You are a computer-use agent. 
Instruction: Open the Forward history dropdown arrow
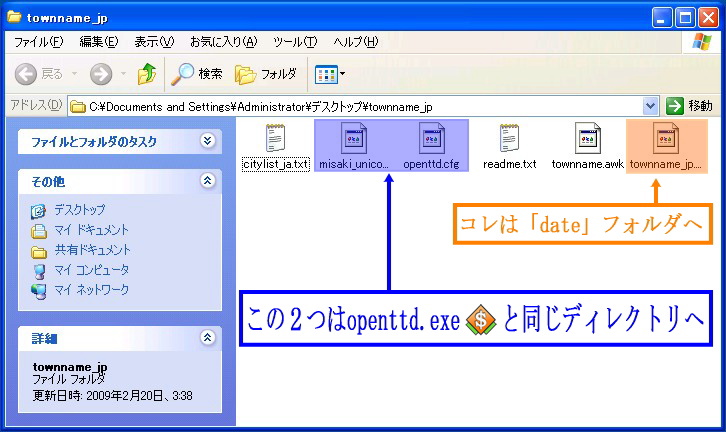tap(123, 74)
